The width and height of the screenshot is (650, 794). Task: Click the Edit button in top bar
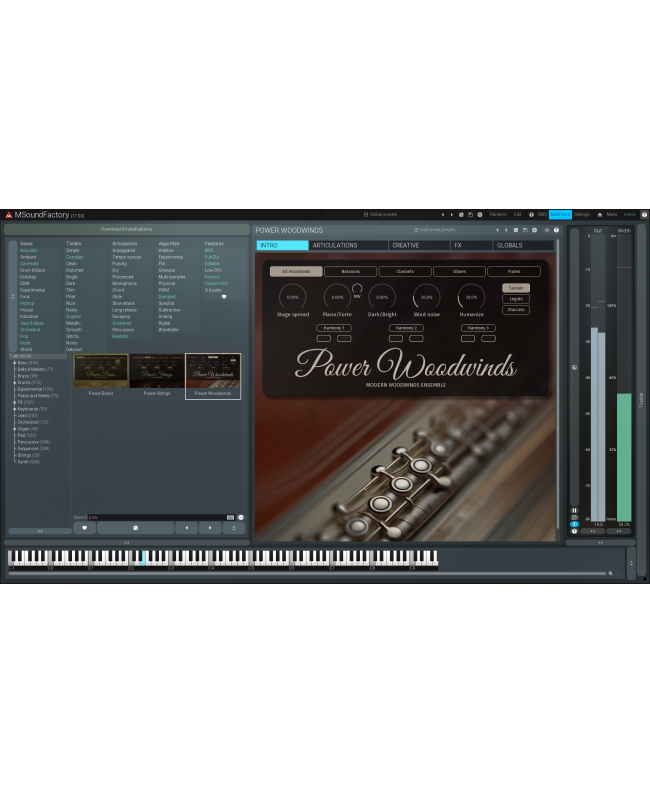click(517, 215)
